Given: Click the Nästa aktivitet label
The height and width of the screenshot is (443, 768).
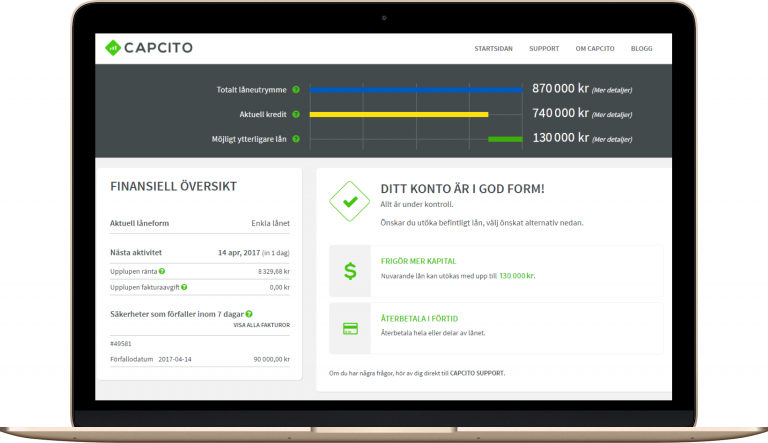Looking at the screenshot, I should [x=136, y=252].
